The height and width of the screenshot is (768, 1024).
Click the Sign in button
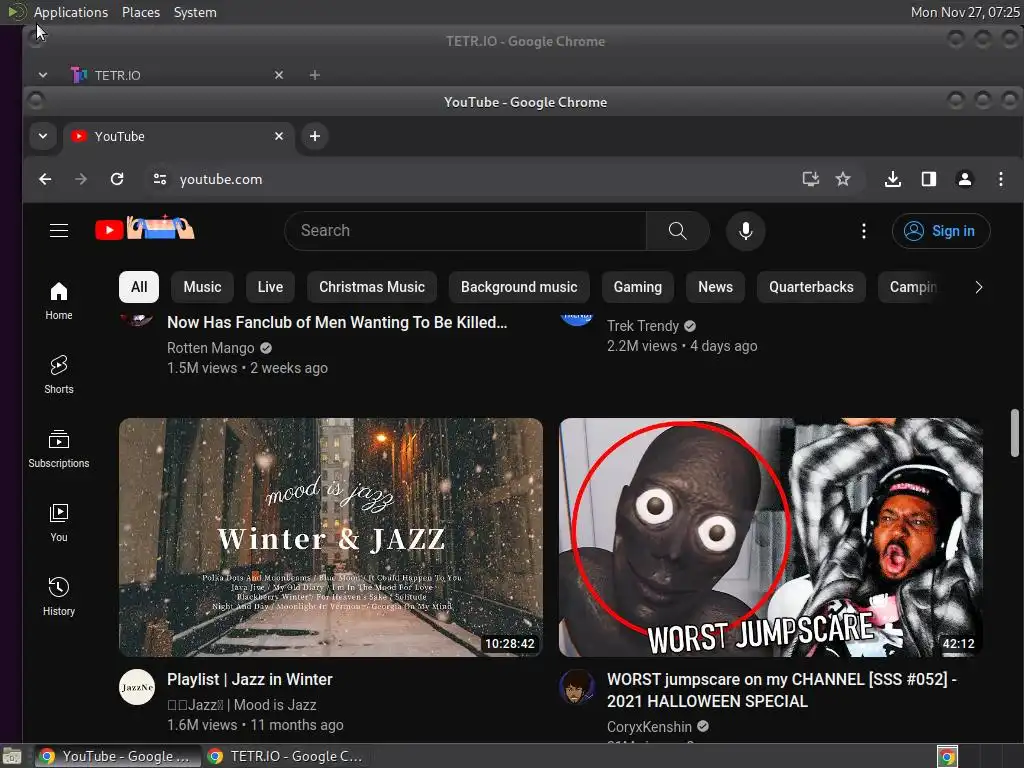pyautogui.click(x=941, y=231)
